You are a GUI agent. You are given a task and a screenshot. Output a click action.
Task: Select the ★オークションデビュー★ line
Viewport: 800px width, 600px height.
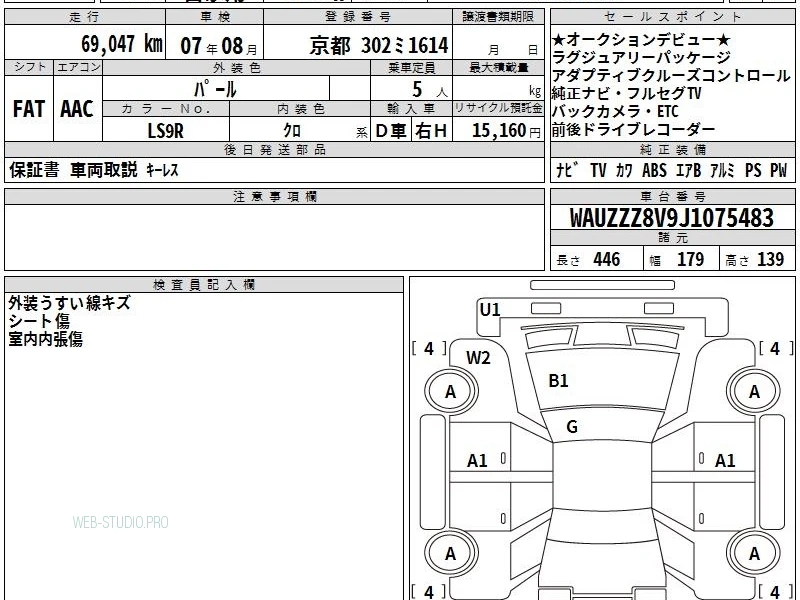point(641,39)
